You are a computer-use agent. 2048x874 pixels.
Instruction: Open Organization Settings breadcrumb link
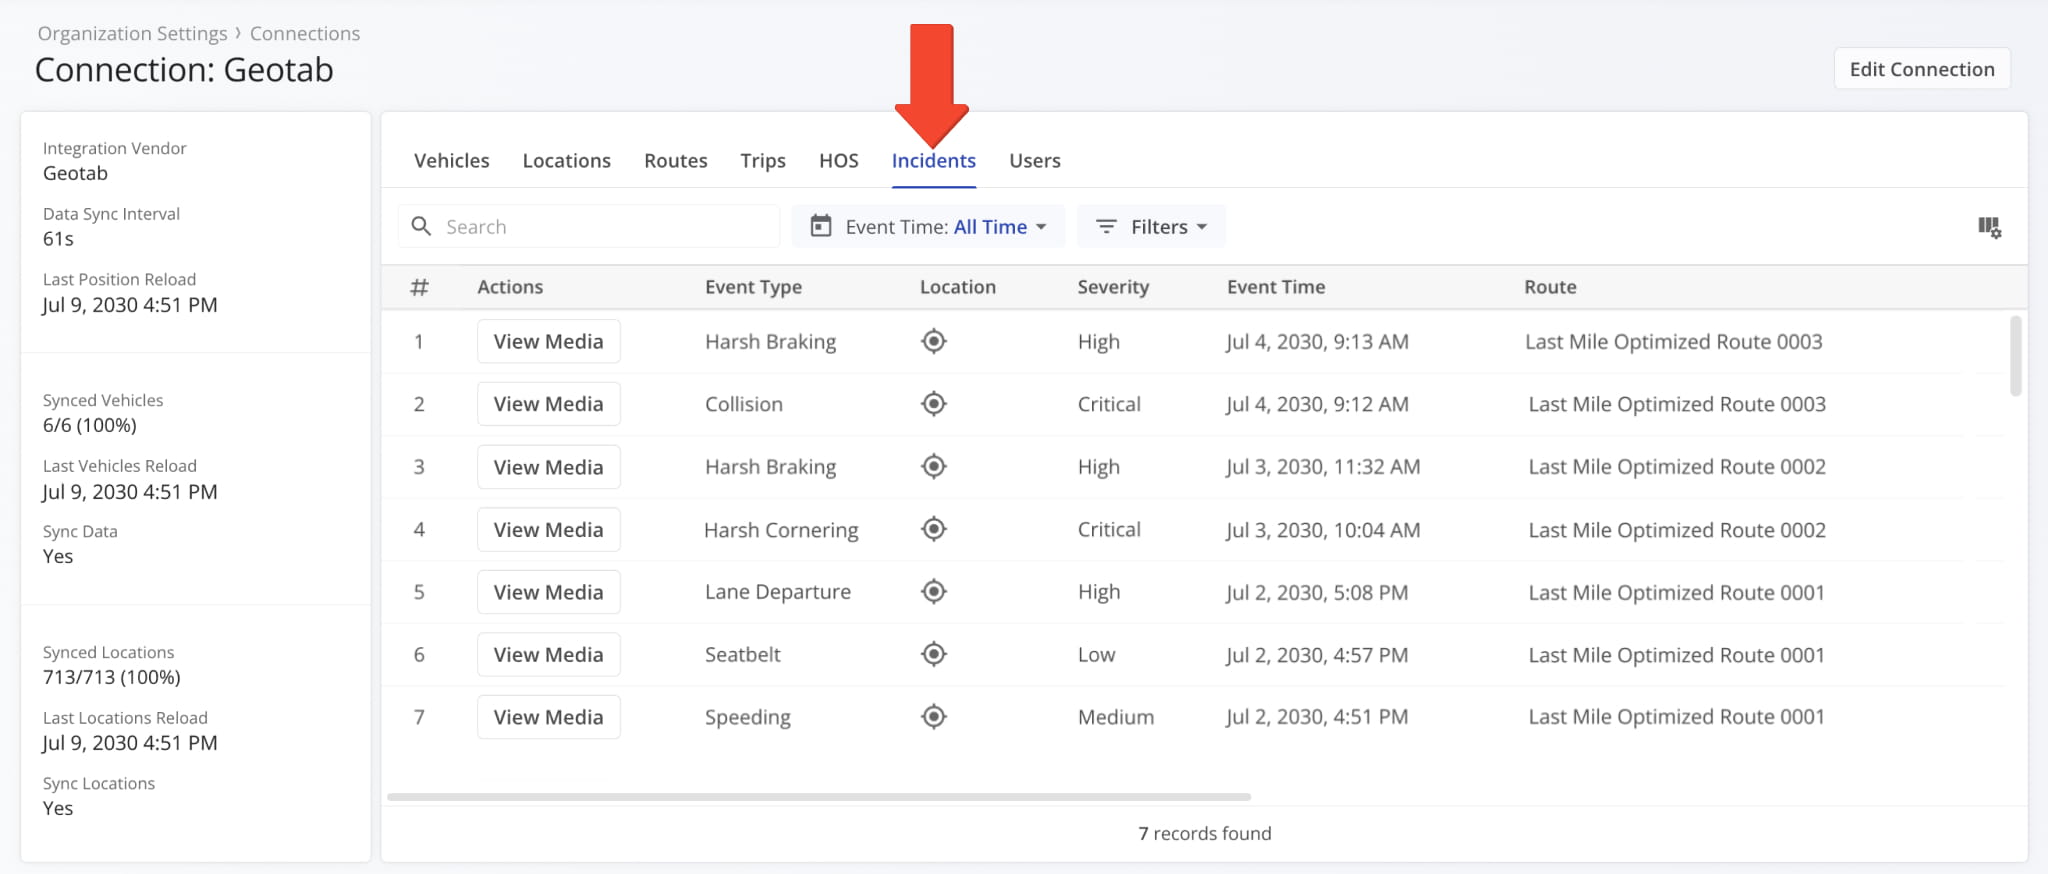pyautogui.click(x=132, y=33)
